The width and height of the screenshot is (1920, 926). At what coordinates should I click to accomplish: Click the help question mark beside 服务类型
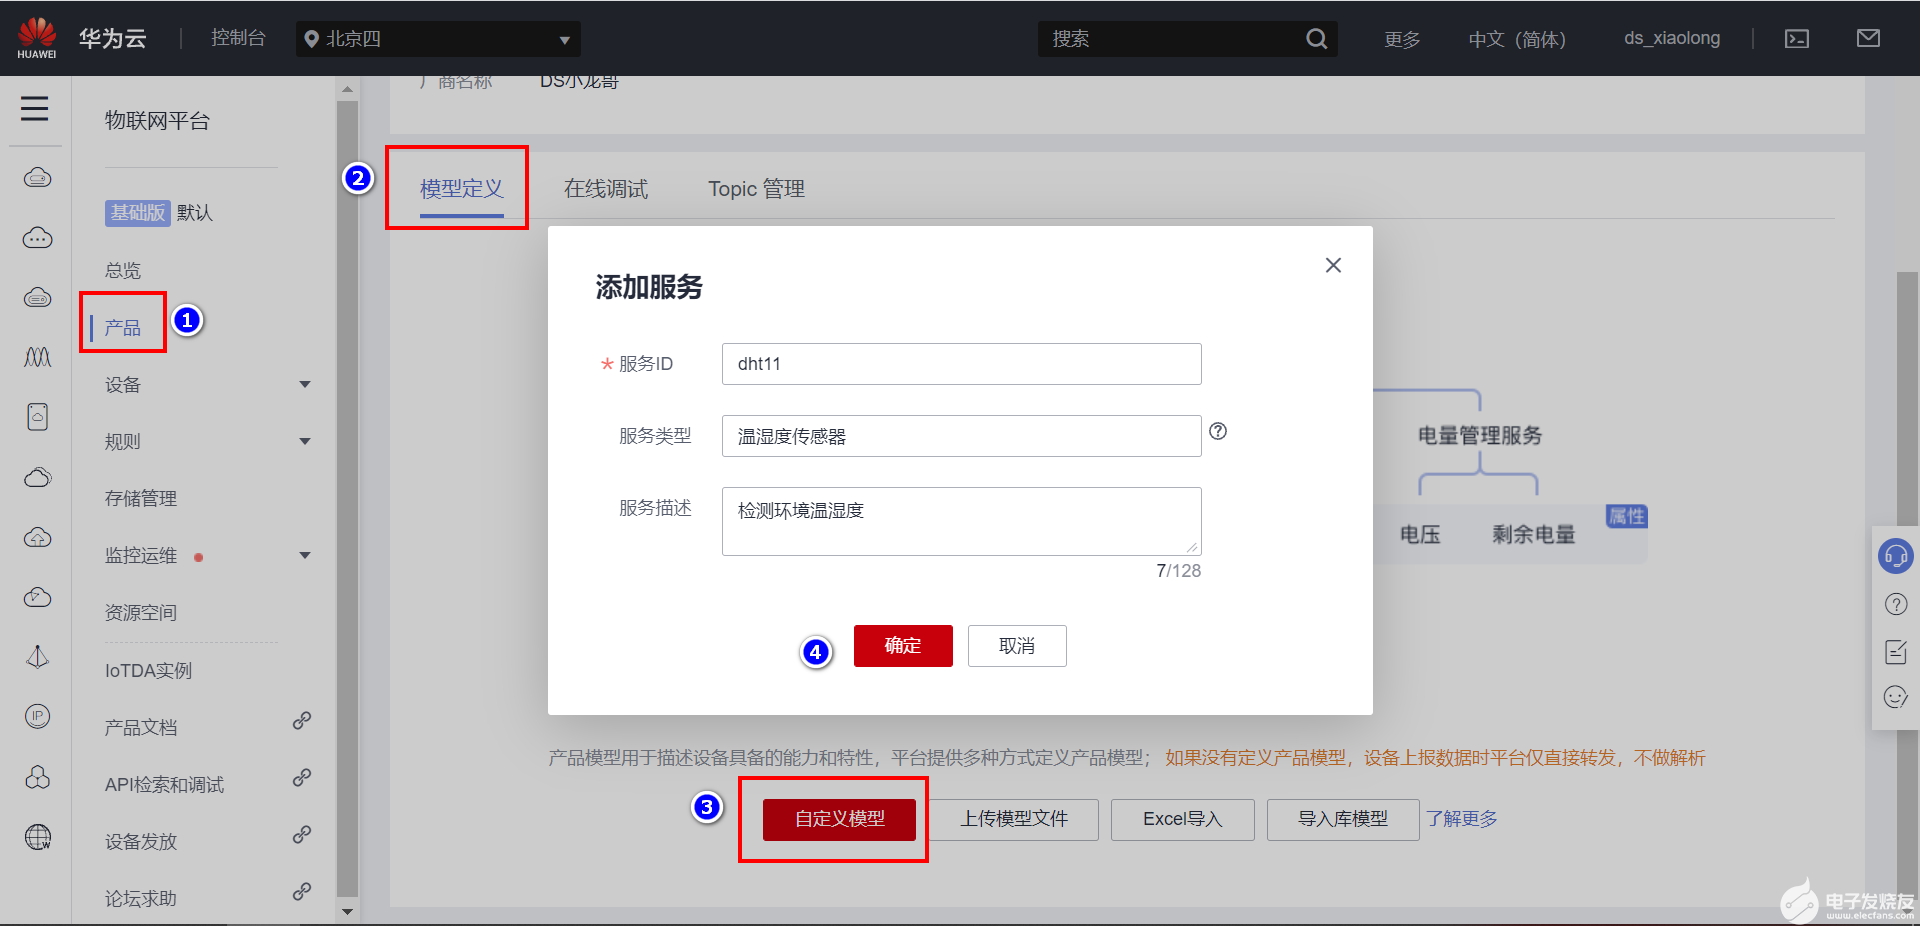point(1218,431)
